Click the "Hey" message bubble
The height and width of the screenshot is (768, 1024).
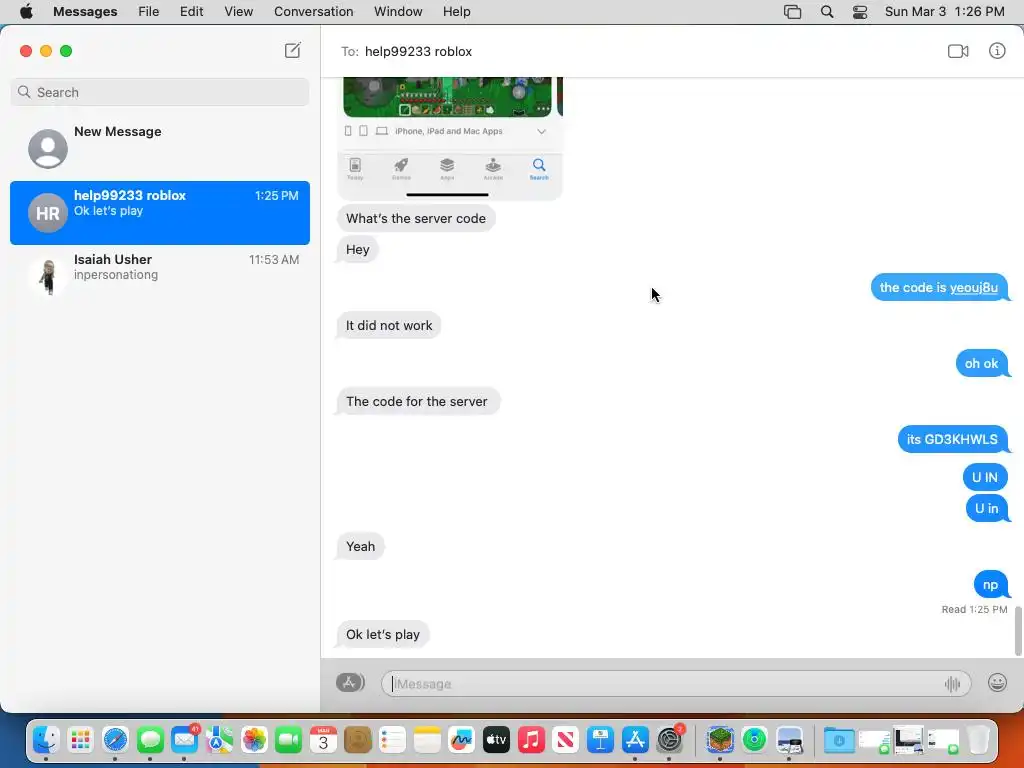(x=357, y=249)
